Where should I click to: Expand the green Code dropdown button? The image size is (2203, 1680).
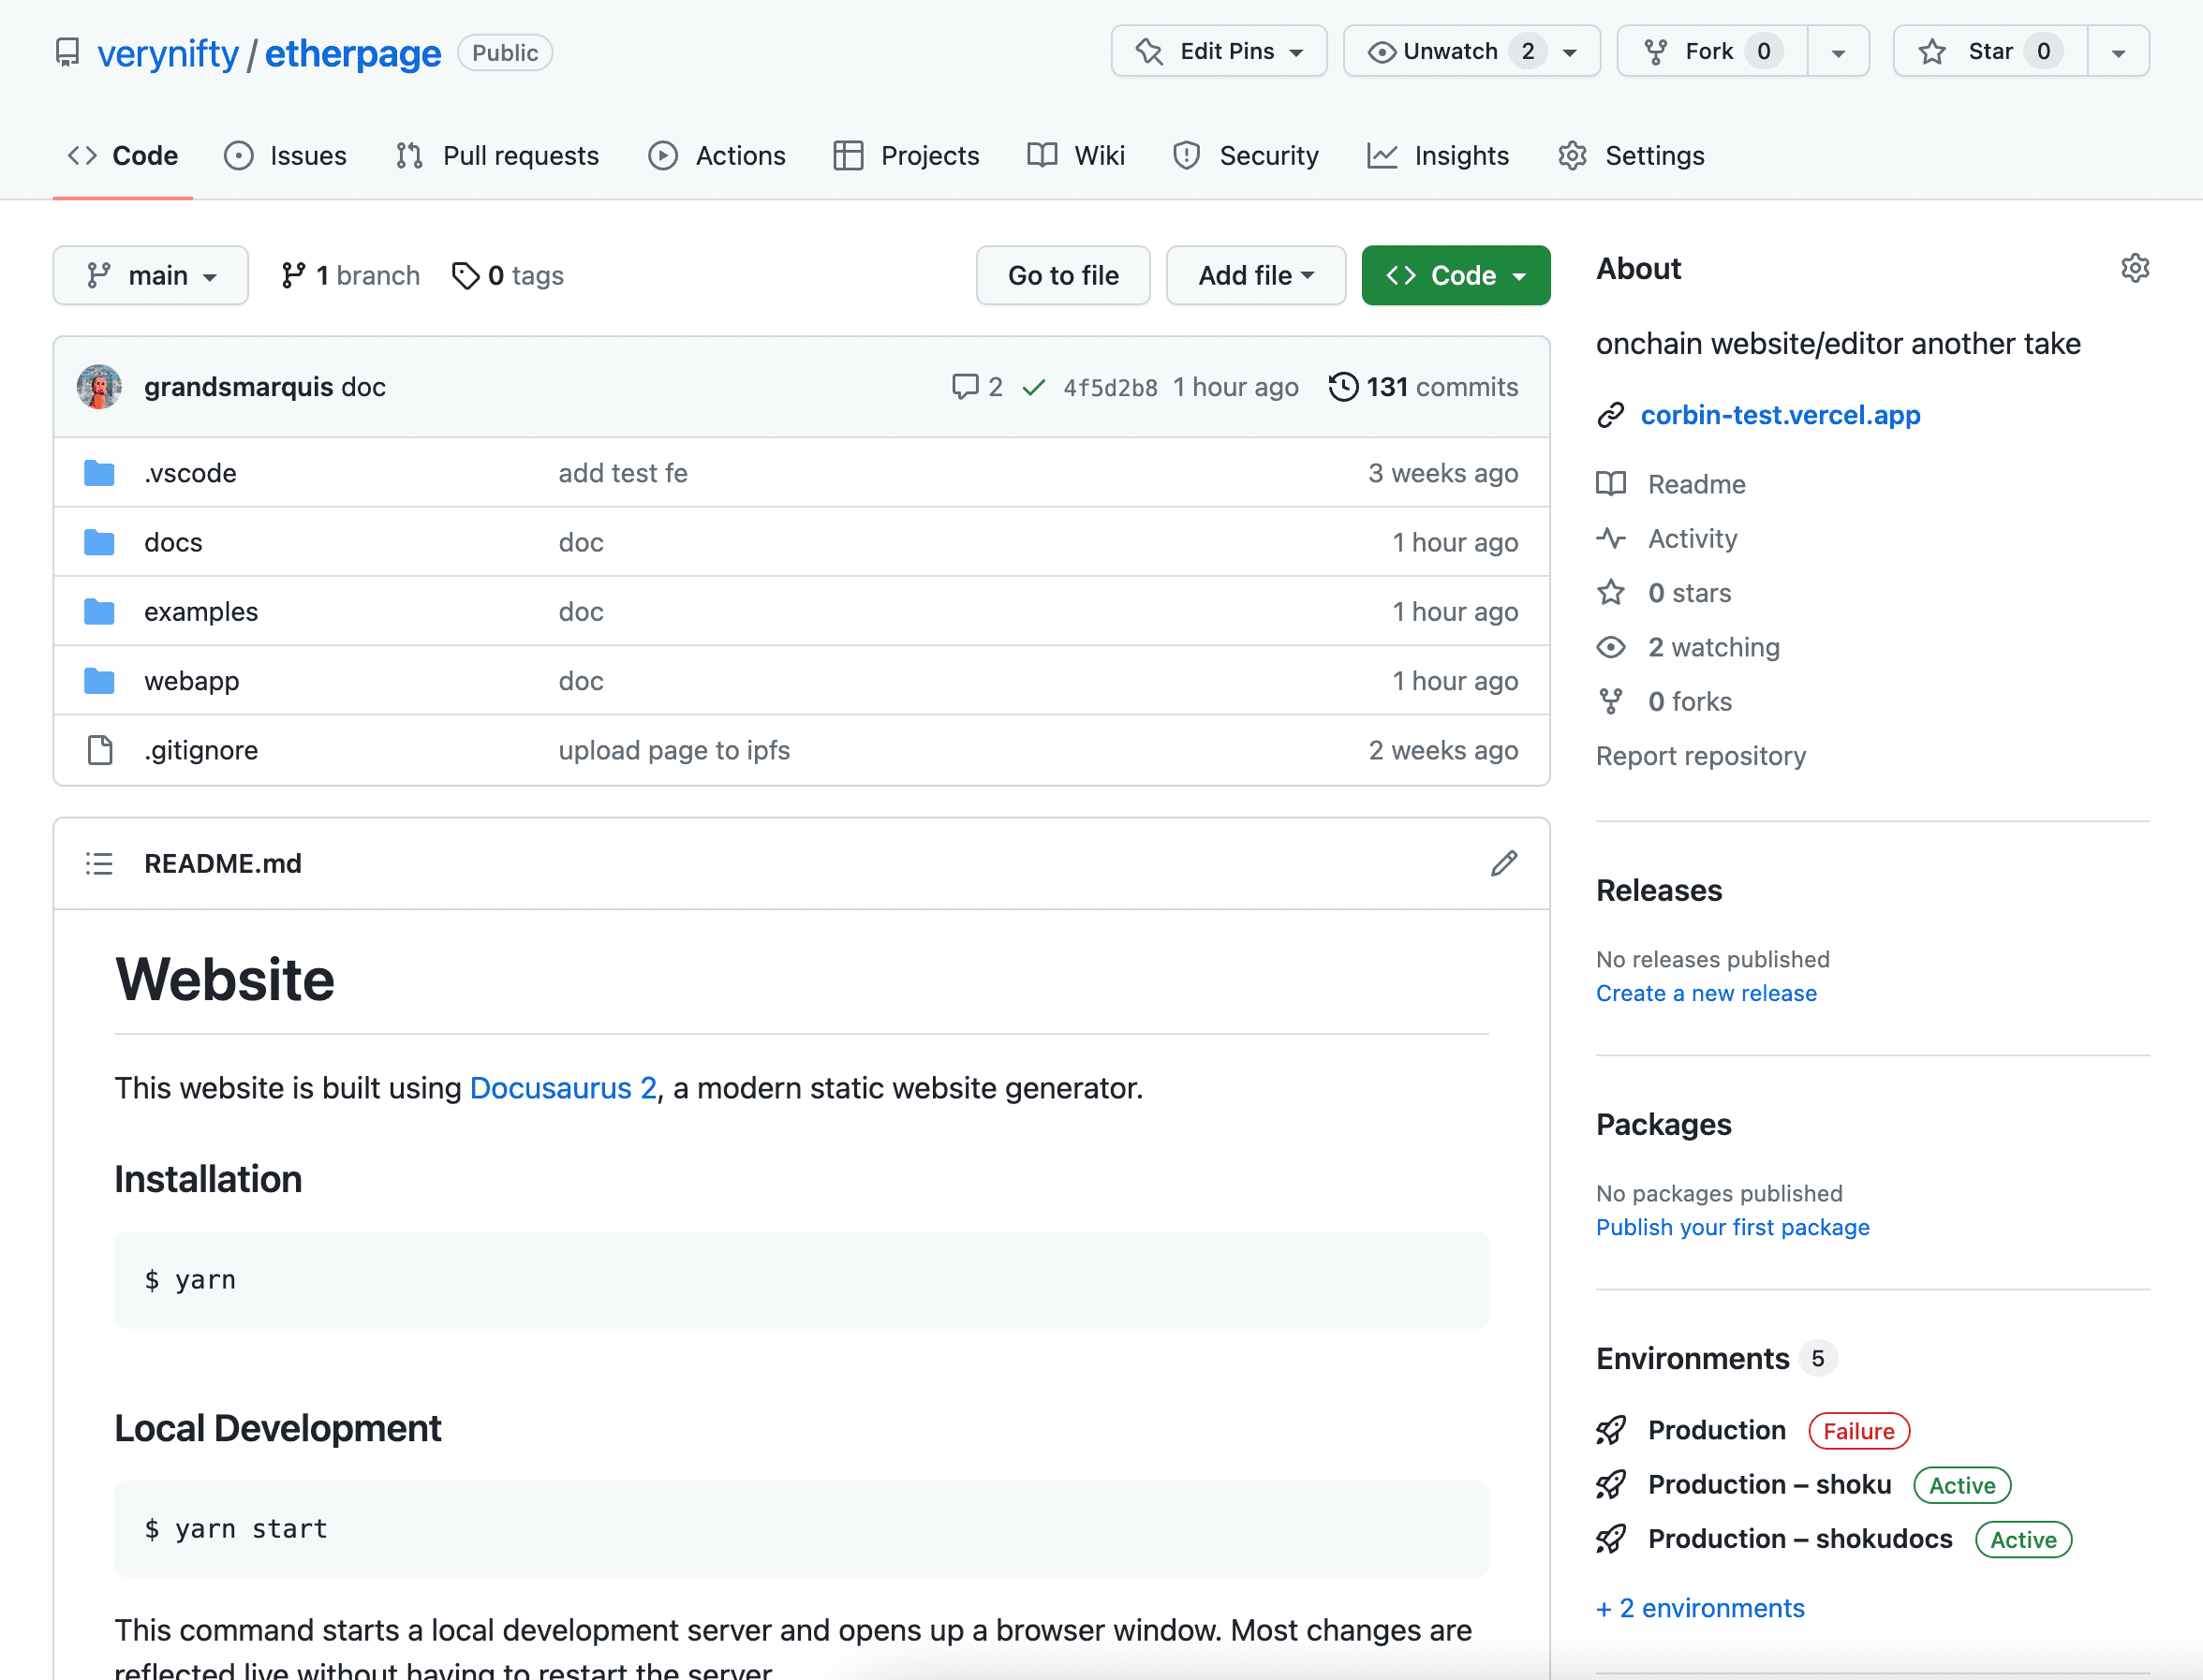[x=1456, y=275]
